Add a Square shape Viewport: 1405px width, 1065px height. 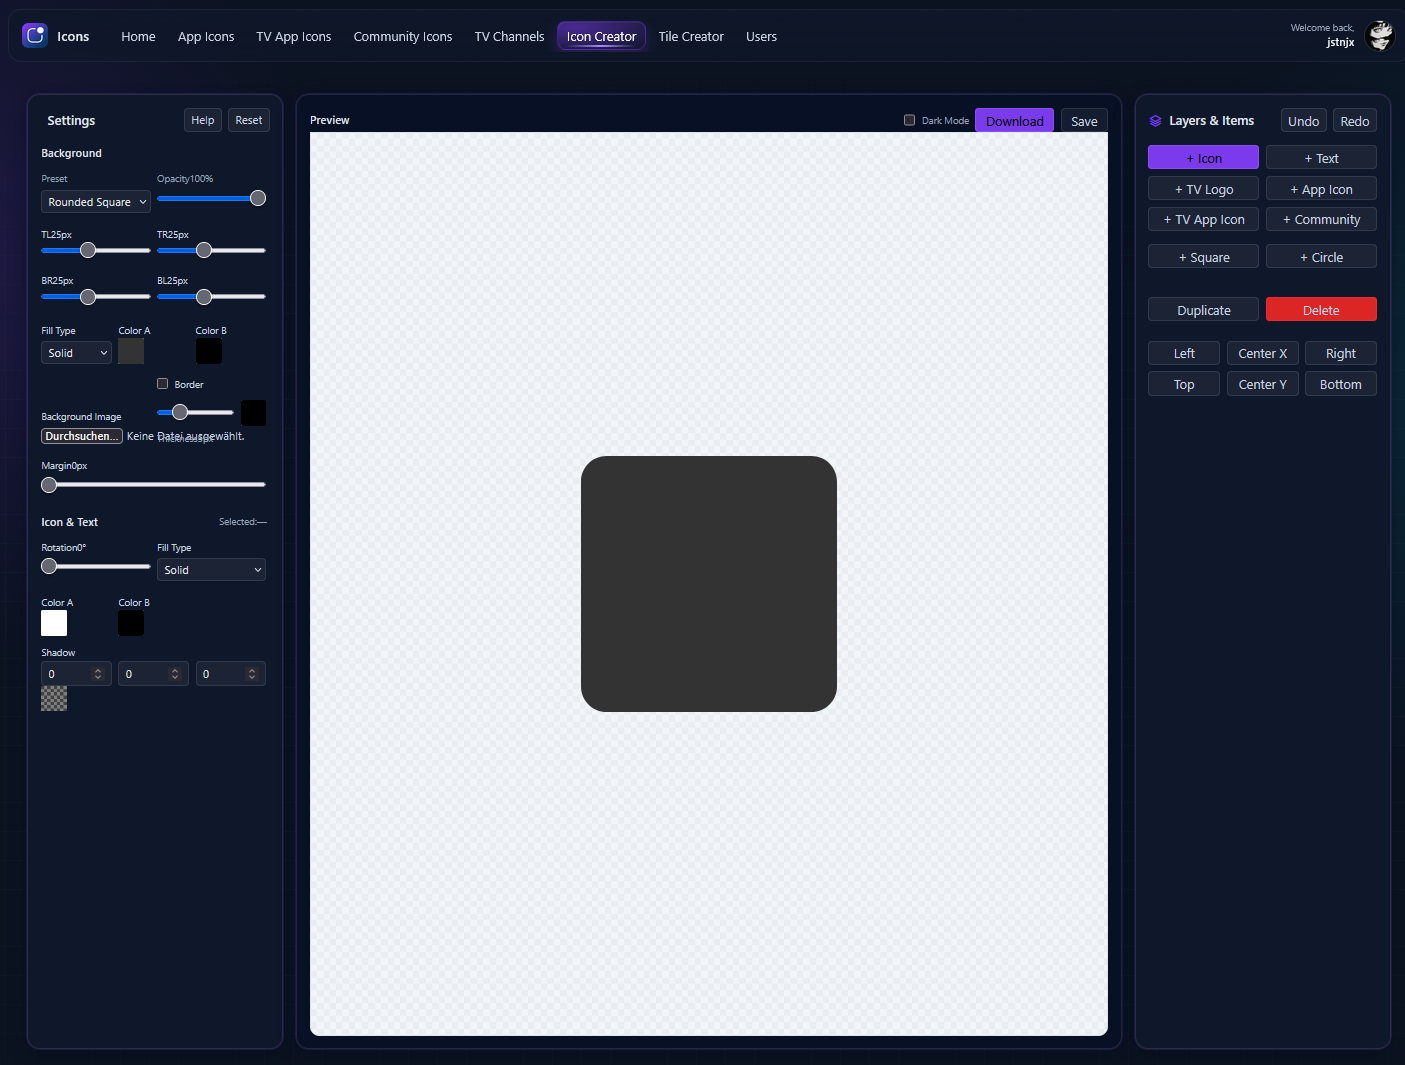[x=1203, y=257]
